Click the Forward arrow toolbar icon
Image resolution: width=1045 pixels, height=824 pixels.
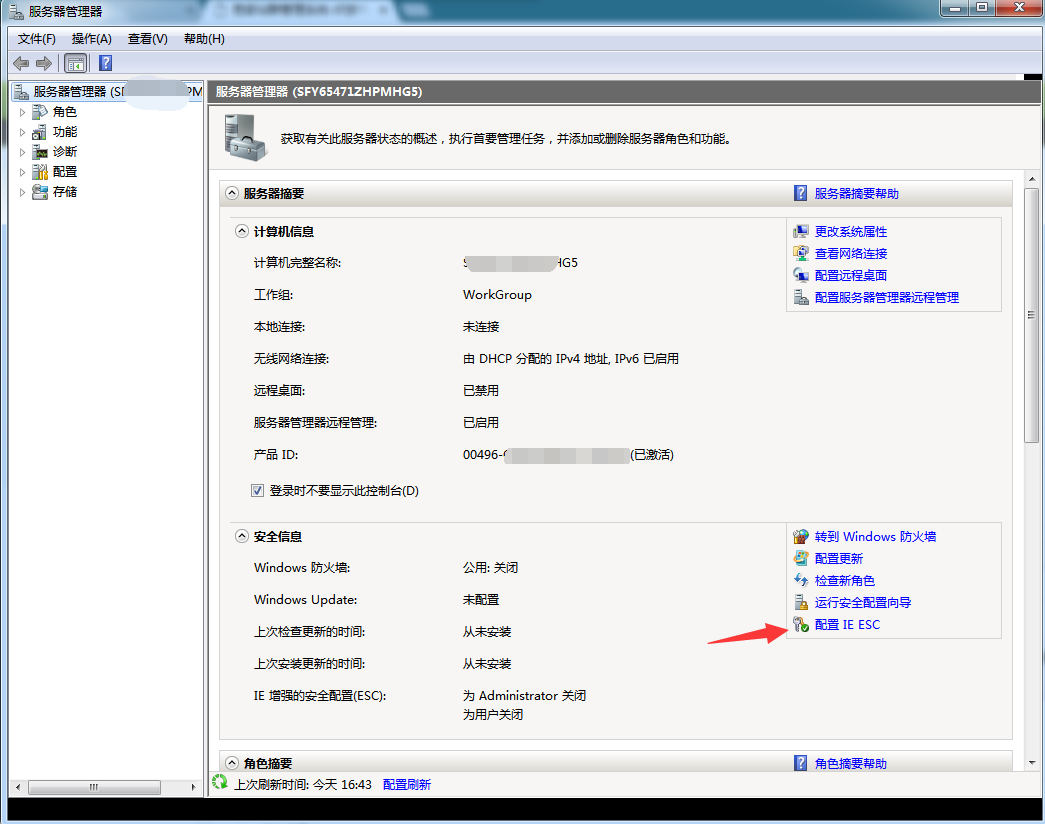pos(44,63)
